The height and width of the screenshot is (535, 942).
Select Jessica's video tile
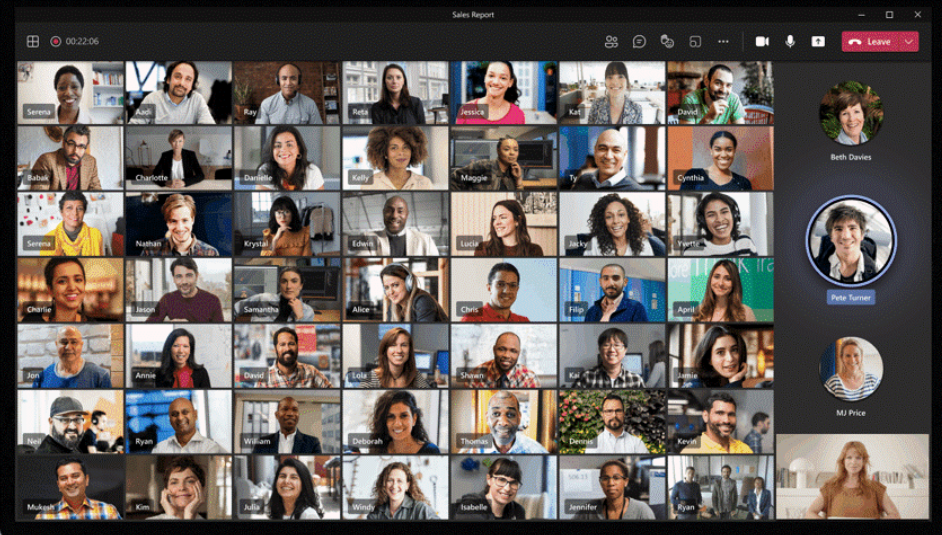pyautogui.click(x=504, y=92)
